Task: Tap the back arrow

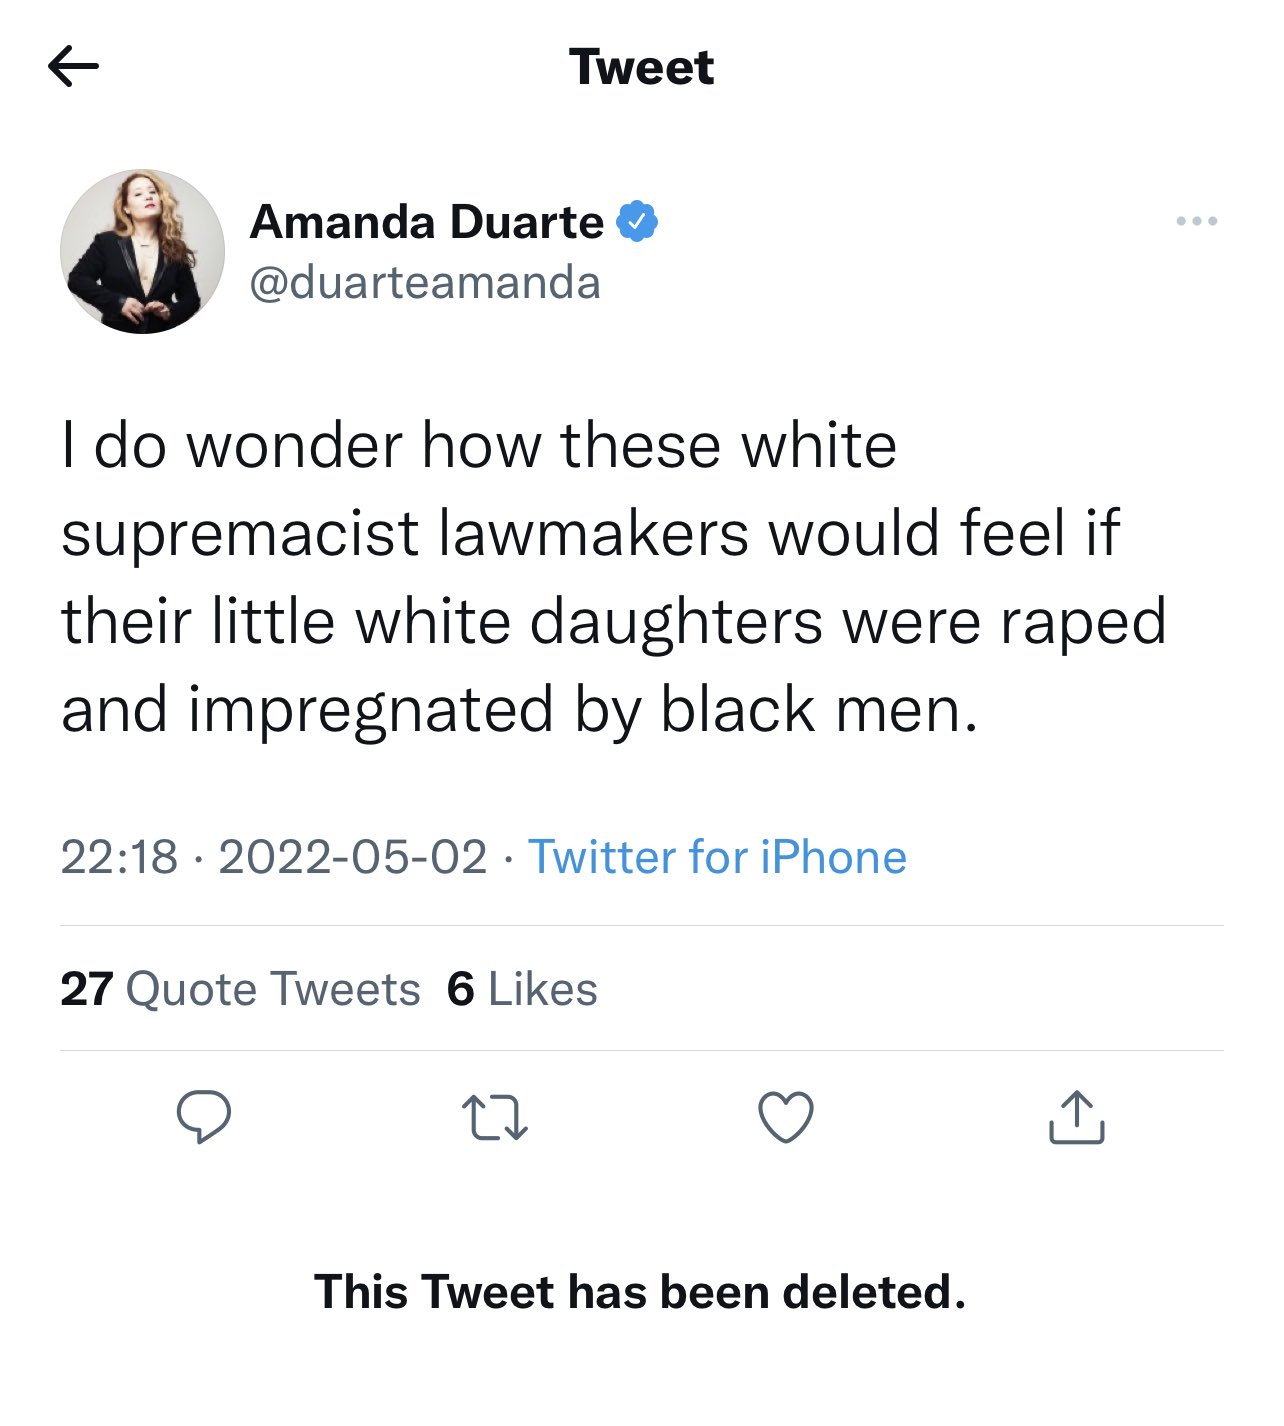Action: (73, 67)
